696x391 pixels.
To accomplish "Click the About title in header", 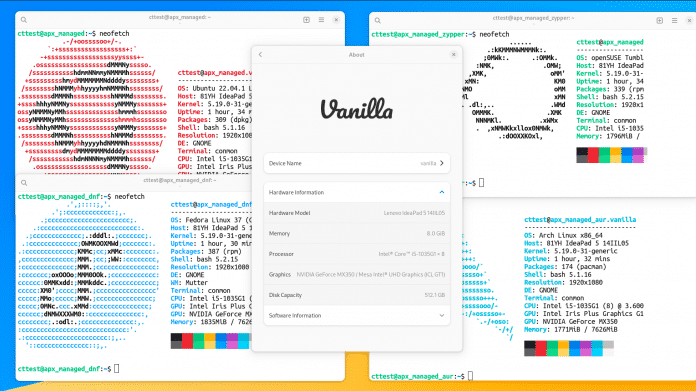I will pyautogui.click(x=356, y=55).
